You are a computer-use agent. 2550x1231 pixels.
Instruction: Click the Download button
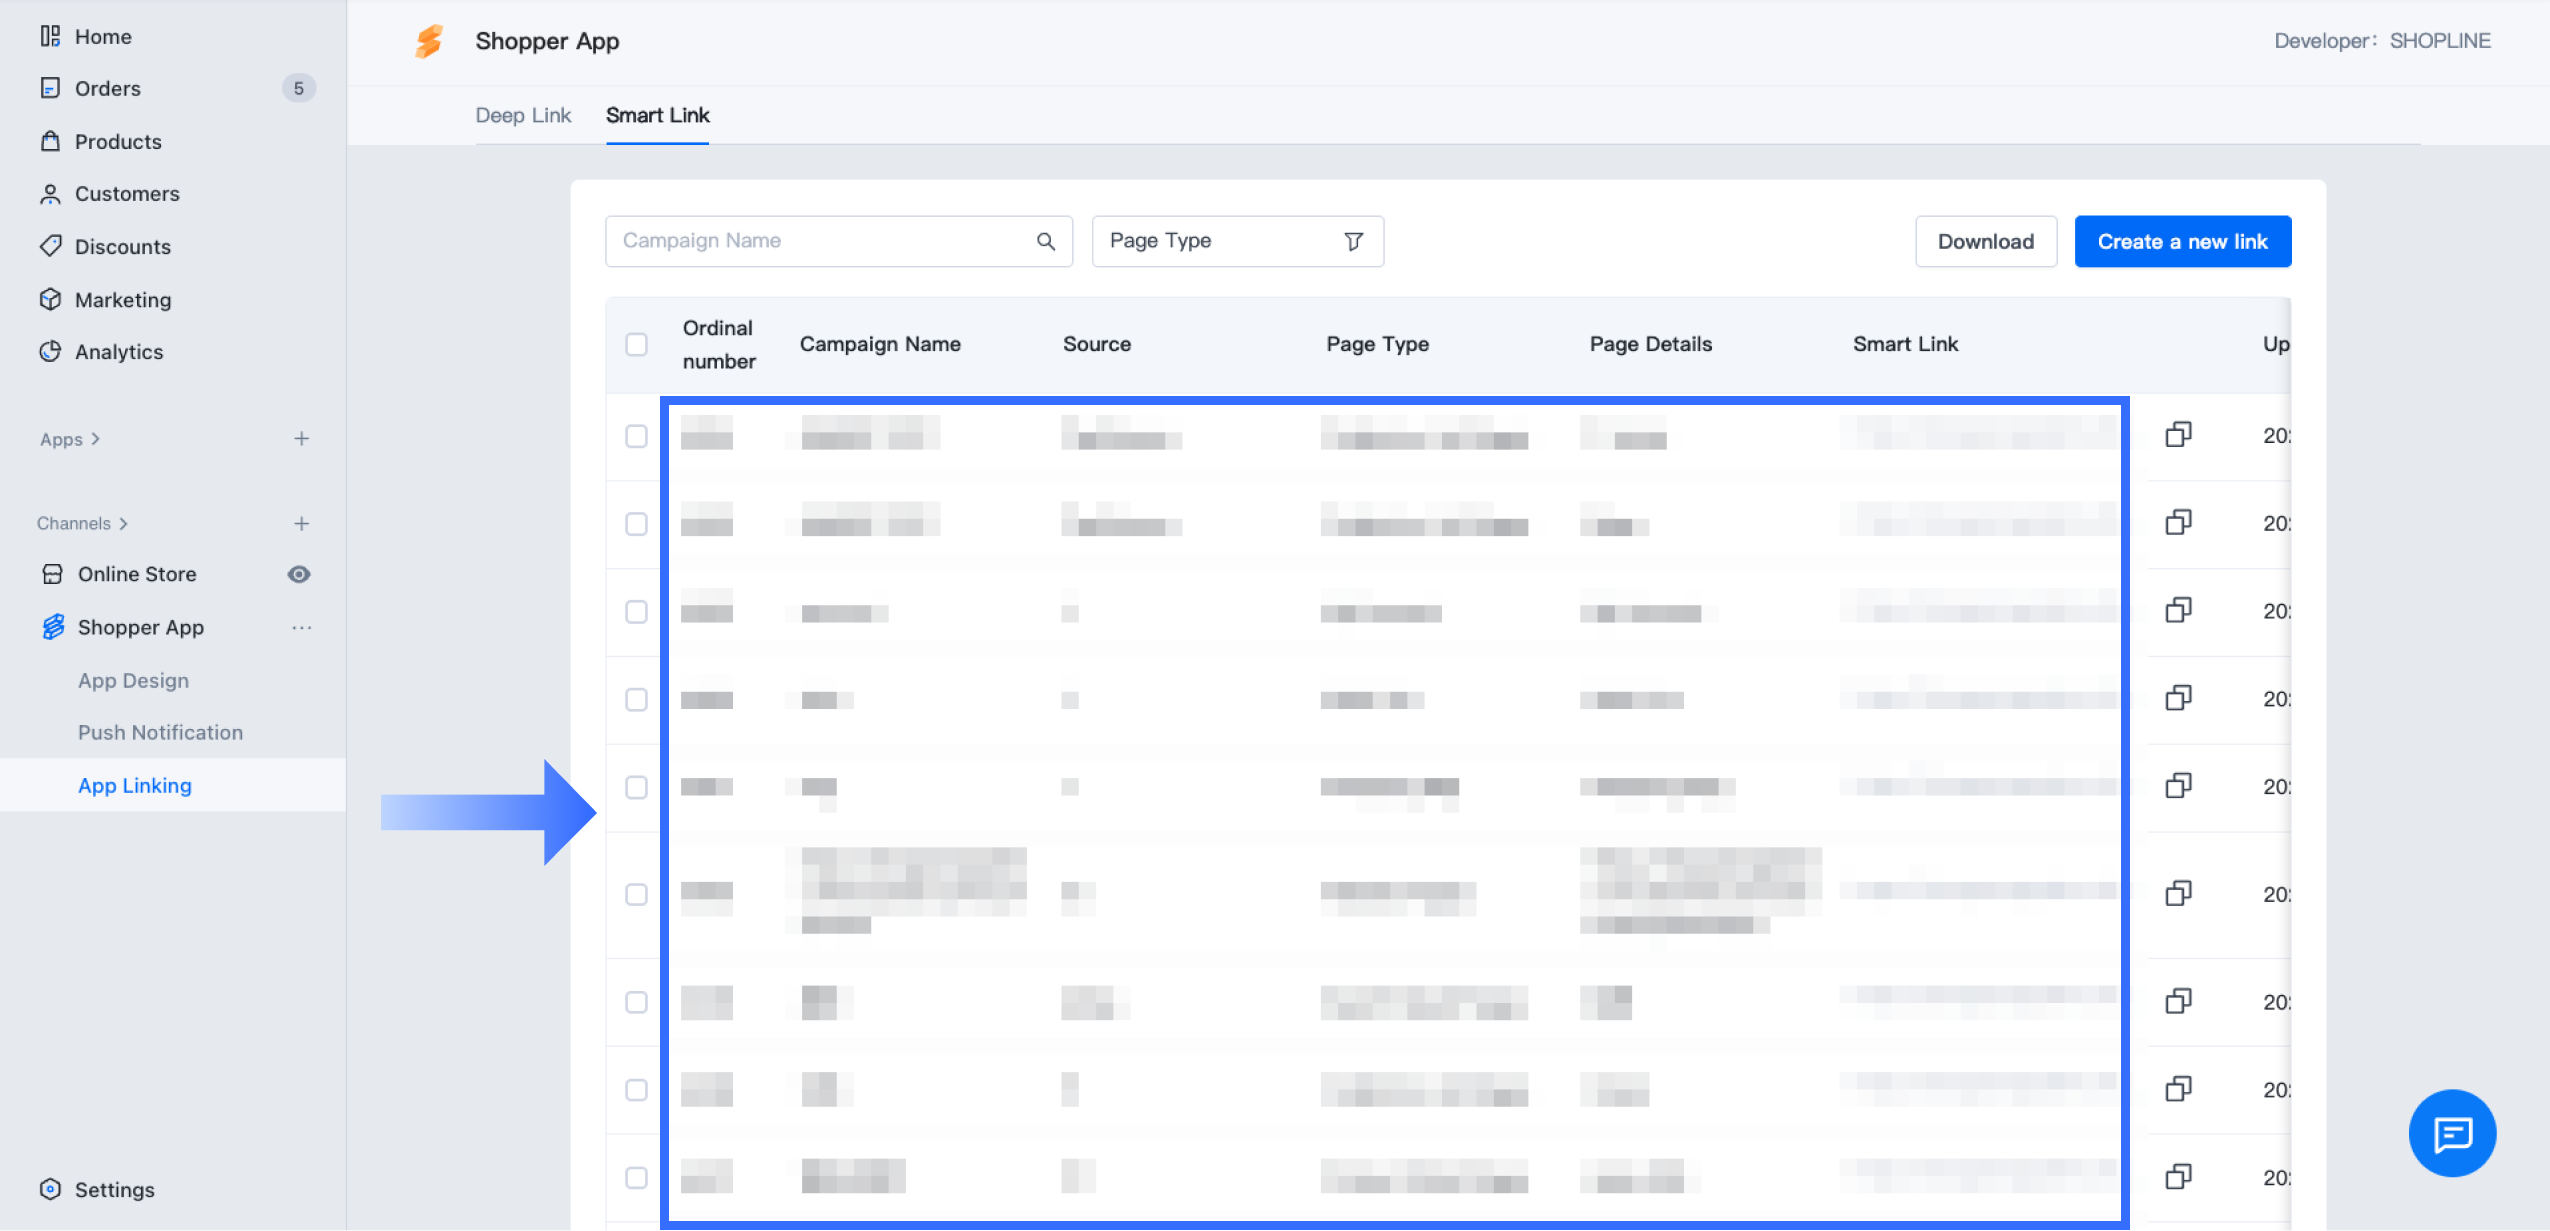click(x=1985, y=241)
